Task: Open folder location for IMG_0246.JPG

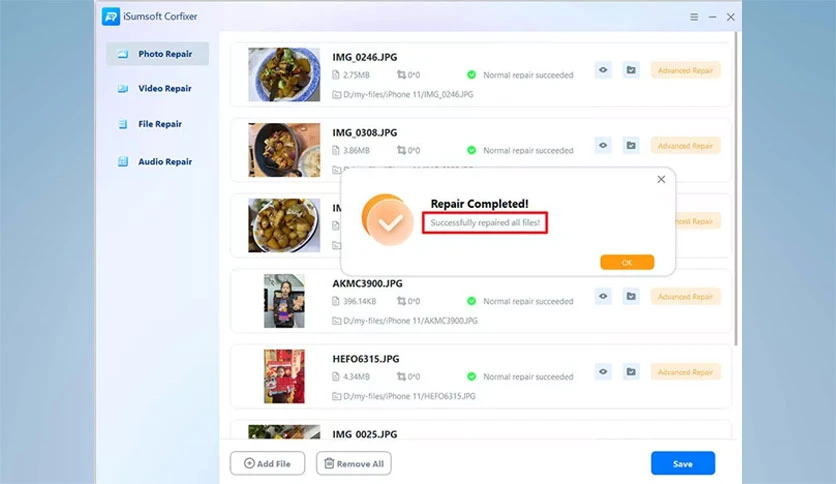Action: (x=631, y=70)
